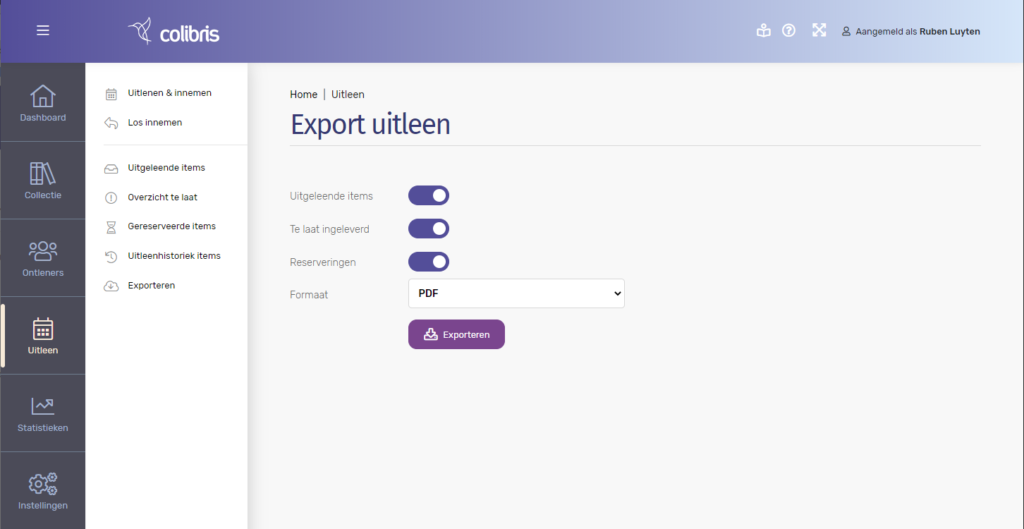Open Gereserveerde items page
Image resolution: width=1024 pixels, height=529 pixels.
coord(172,226)
